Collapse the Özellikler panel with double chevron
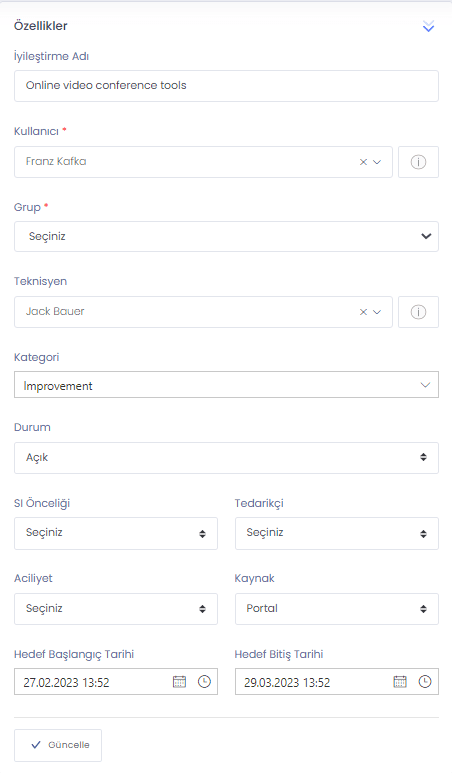452x773 pixels. [428, 27]
